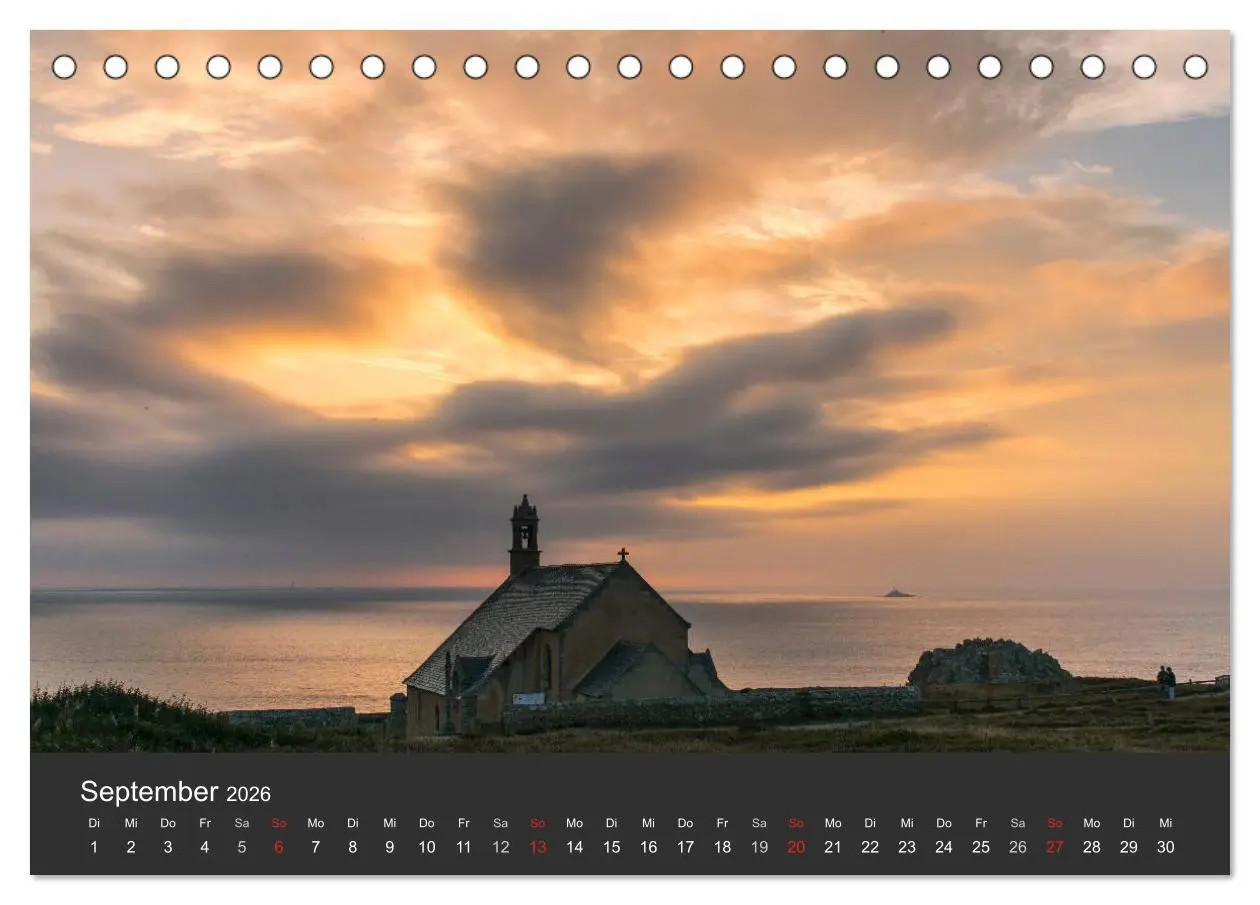Select day 28 in the calendar strip
This screenshot has height=905, width=1260.
tap(1092, 847)
